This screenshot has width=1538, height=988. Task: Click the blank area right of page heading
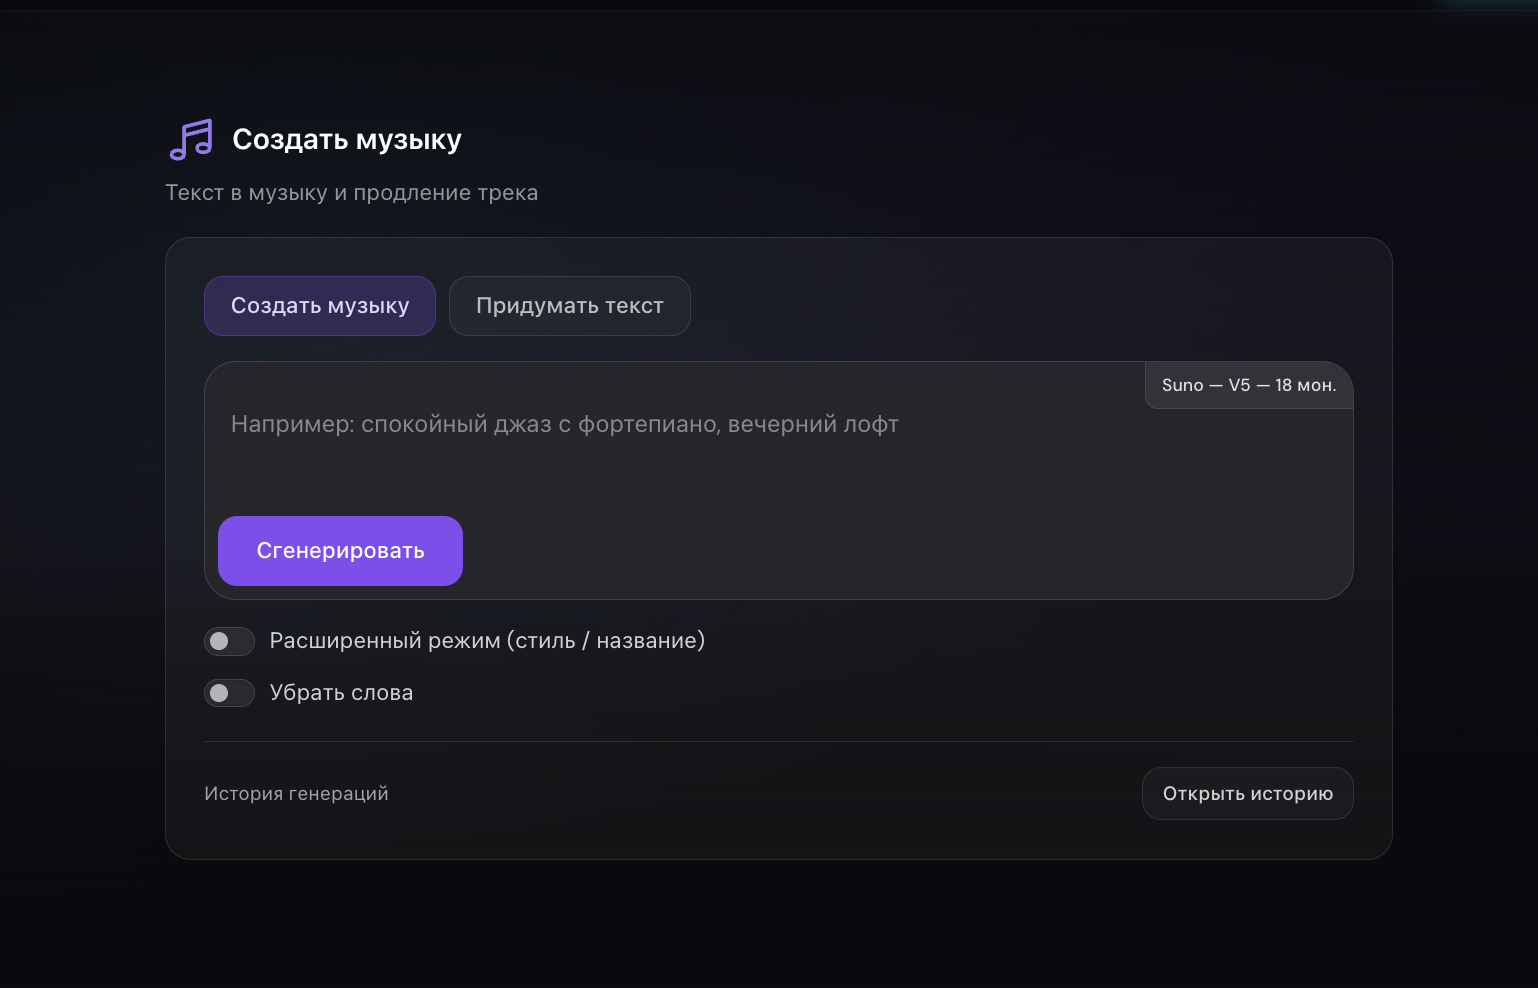(x=900, y=140)
